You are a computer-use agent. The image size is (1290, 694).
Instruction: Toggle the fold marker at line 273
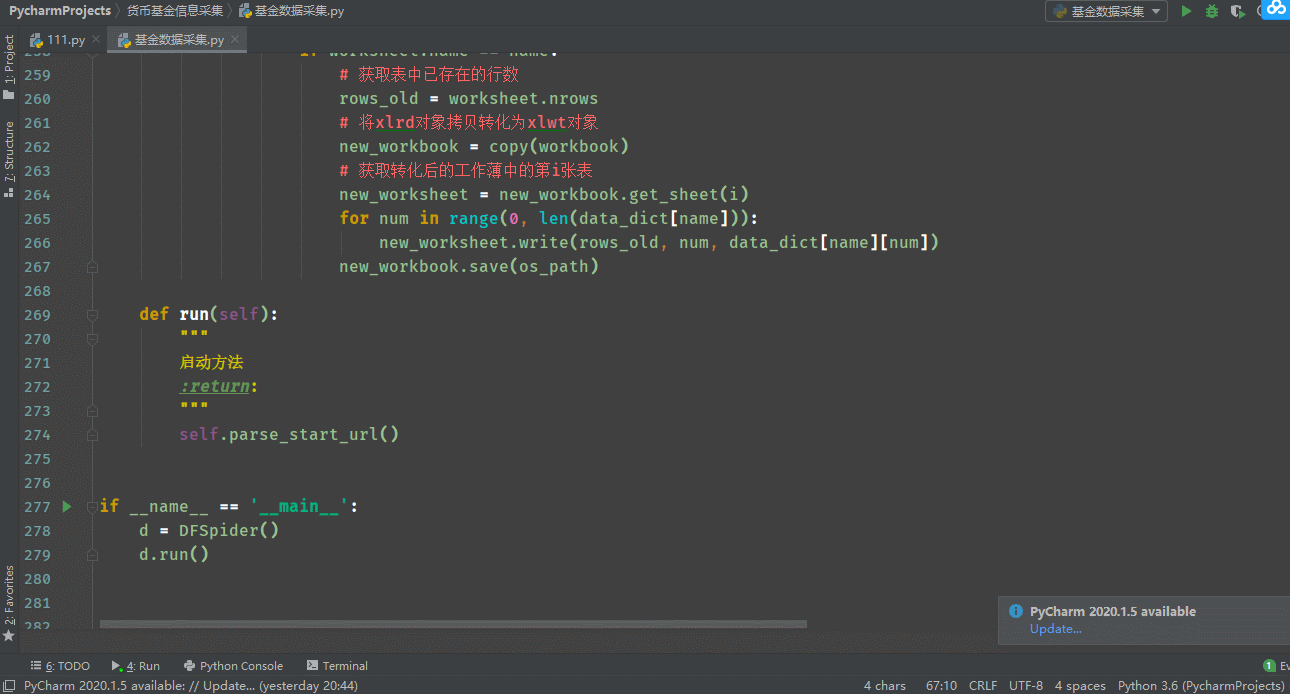pyautogui.click(x=92, y=410)
